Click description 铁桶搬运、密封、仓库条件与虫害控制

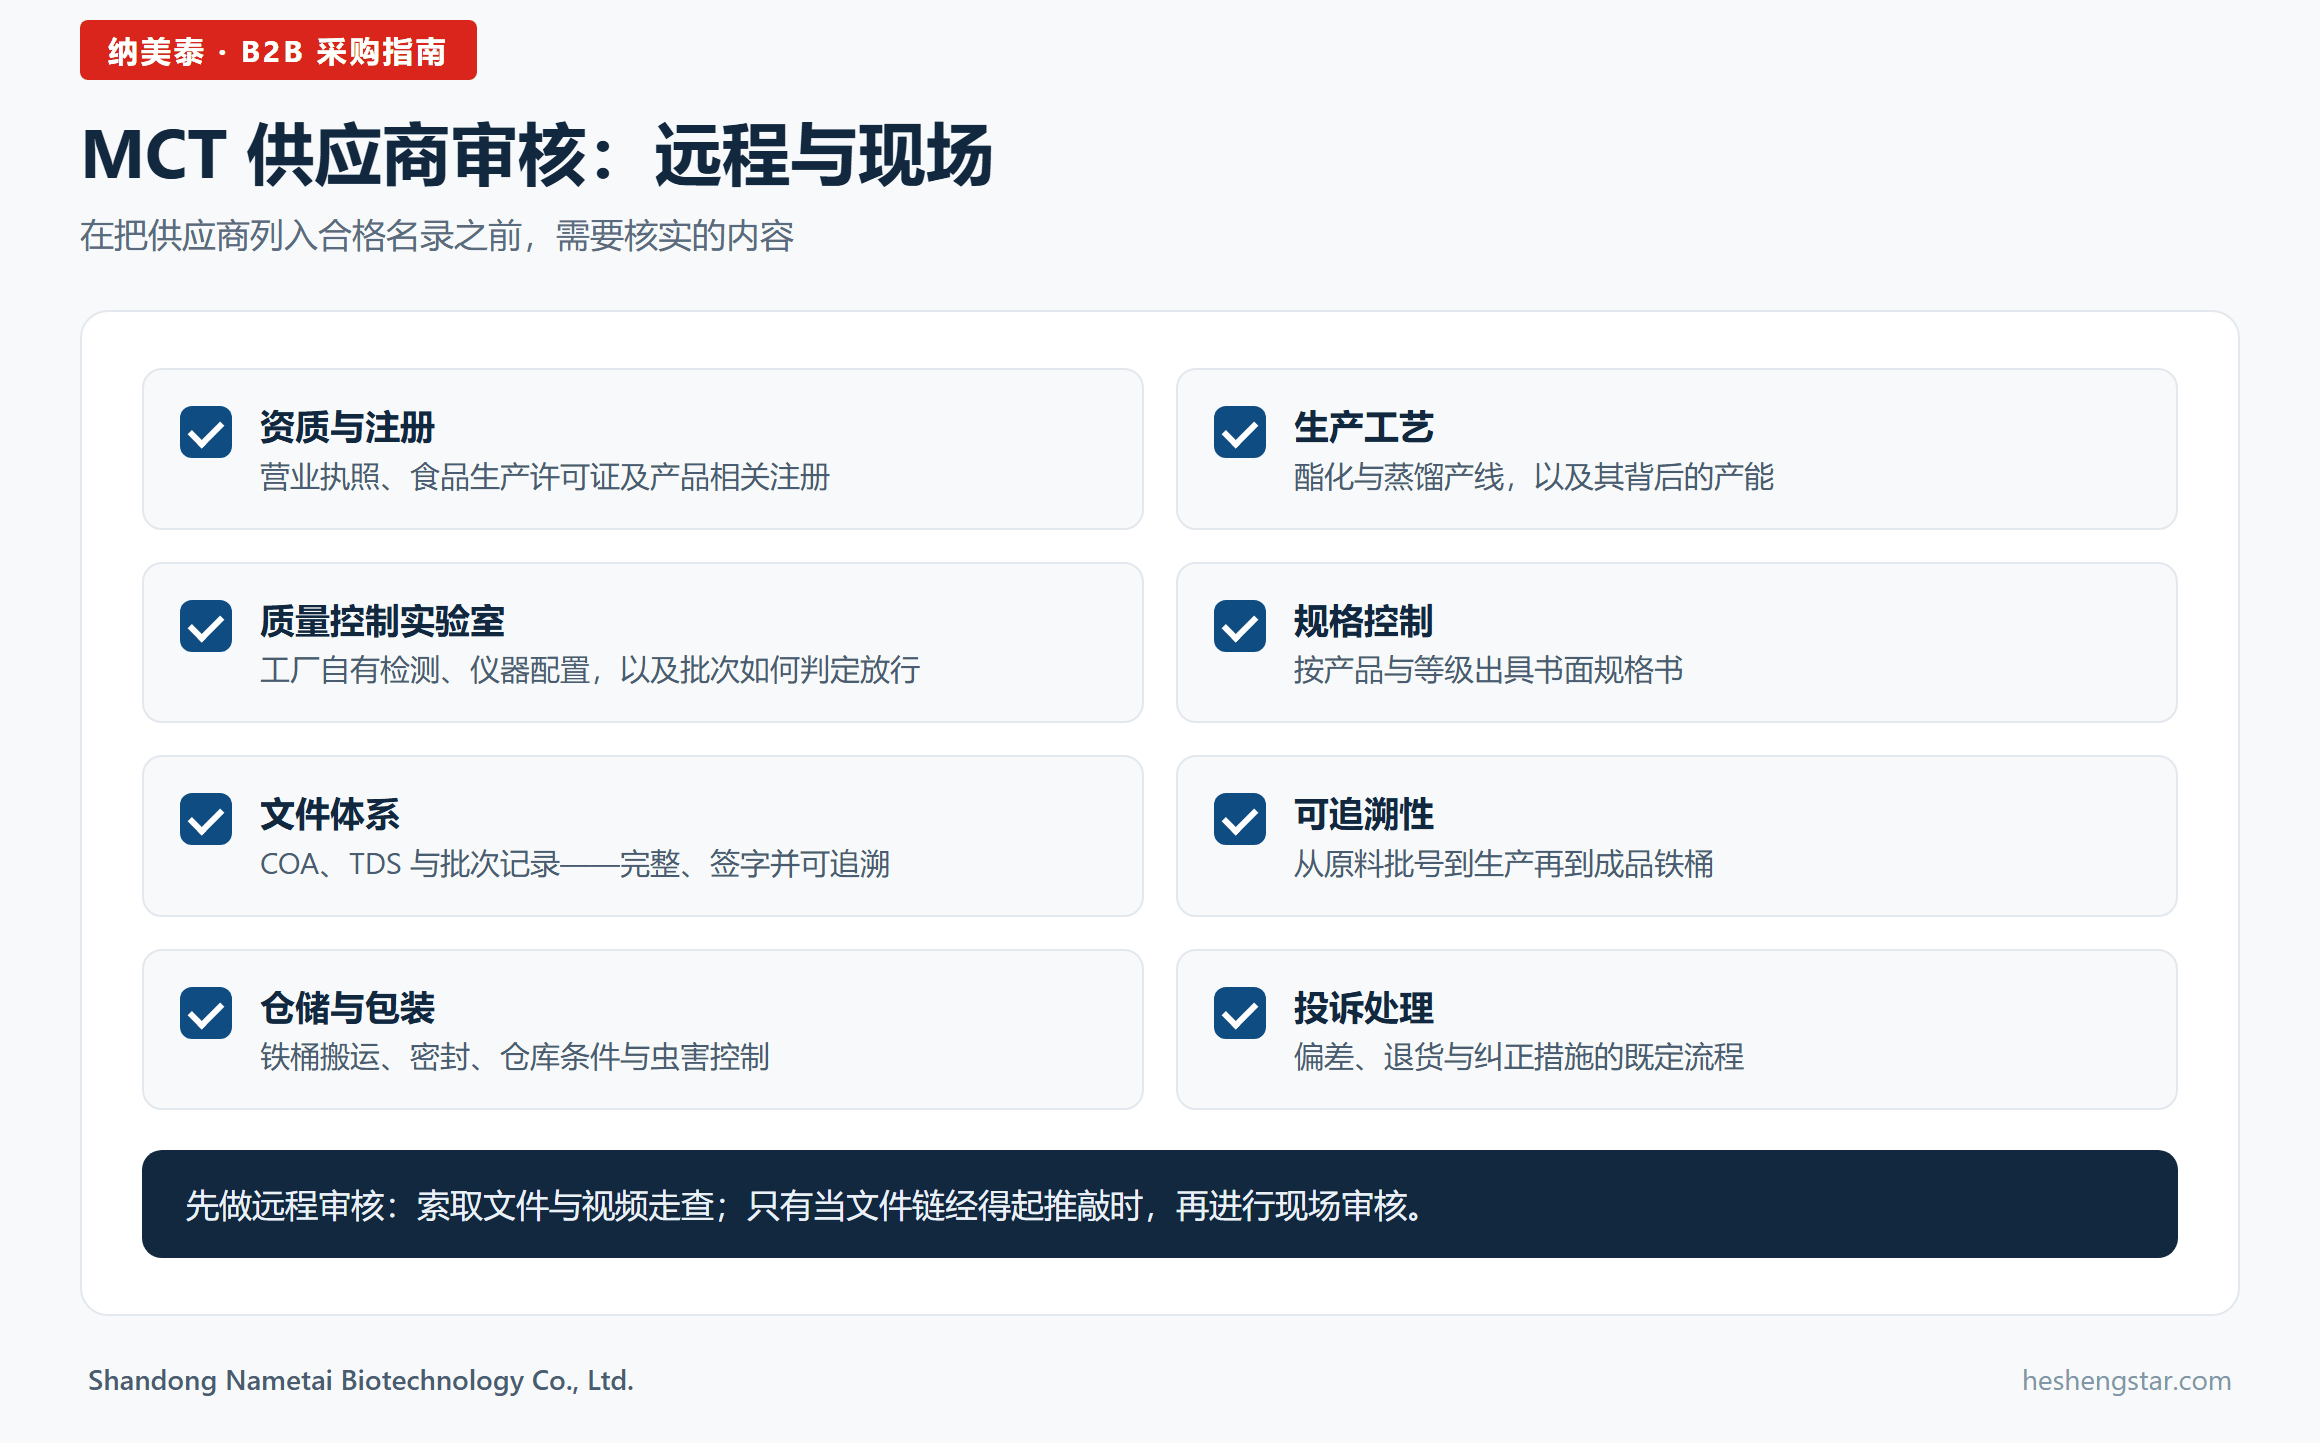[x=515, y=1057]
